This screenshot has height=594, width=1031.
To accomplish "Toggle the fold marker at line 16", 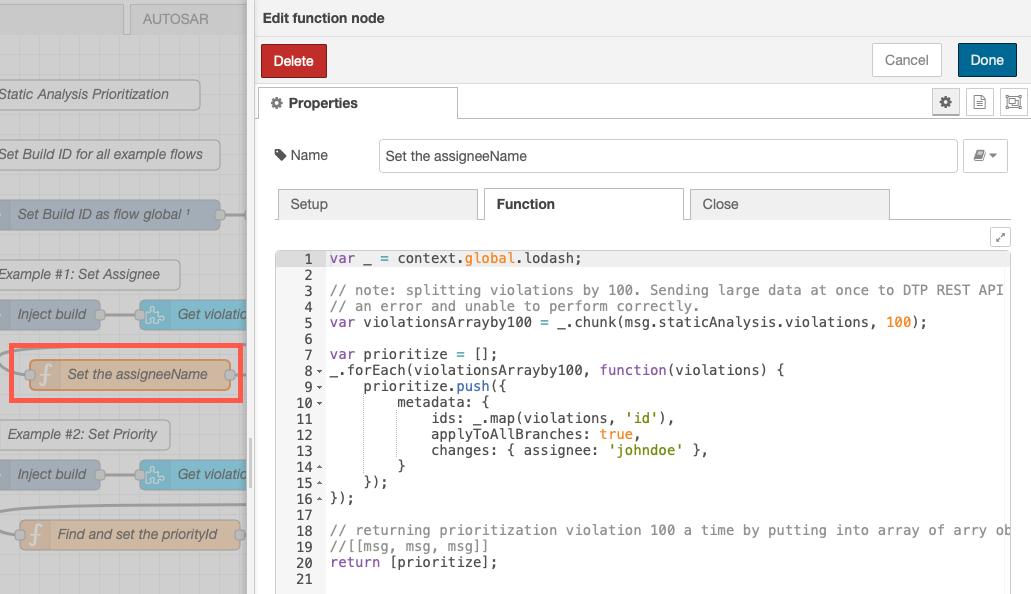I will point(320,499).
